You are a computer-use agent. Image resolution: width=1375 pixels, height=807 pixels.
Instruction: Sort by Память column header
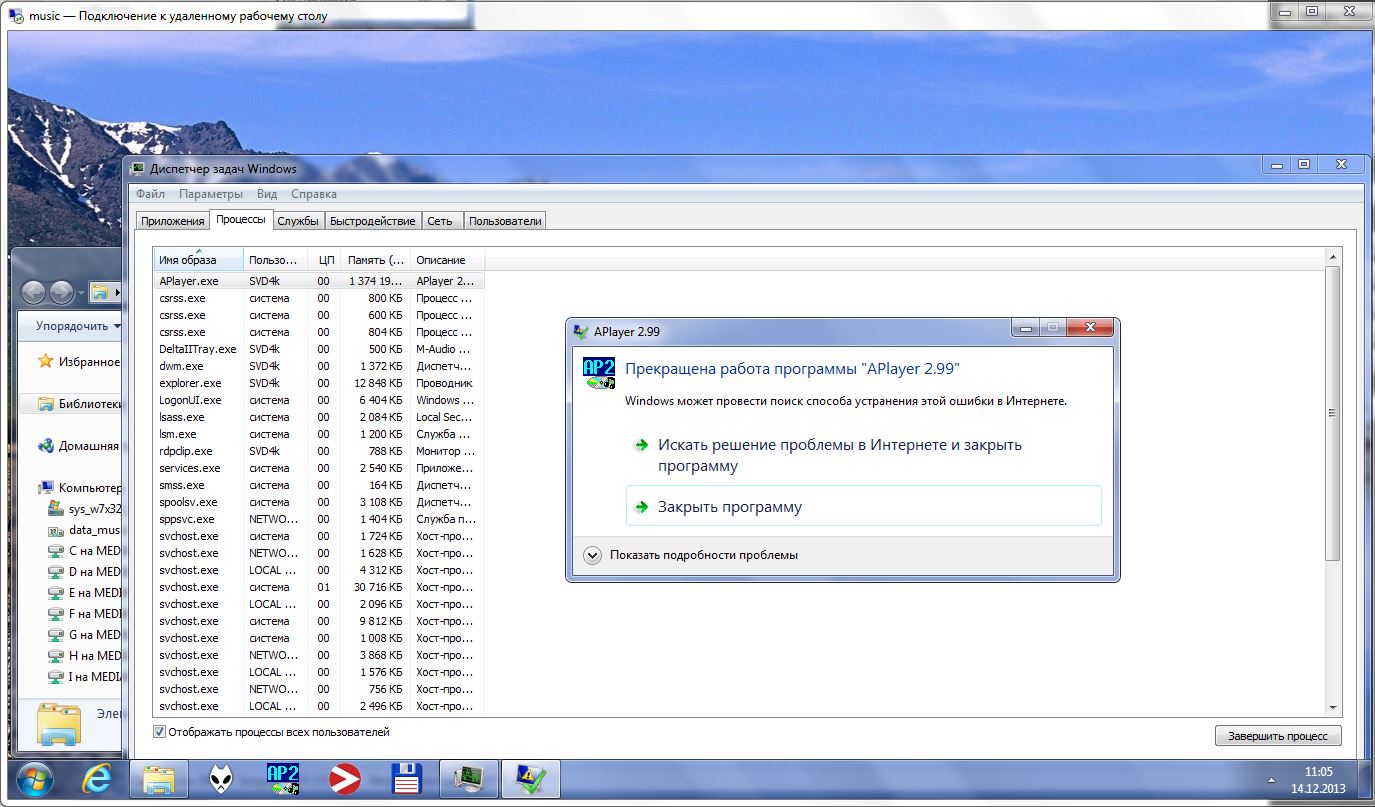point(375,260)
